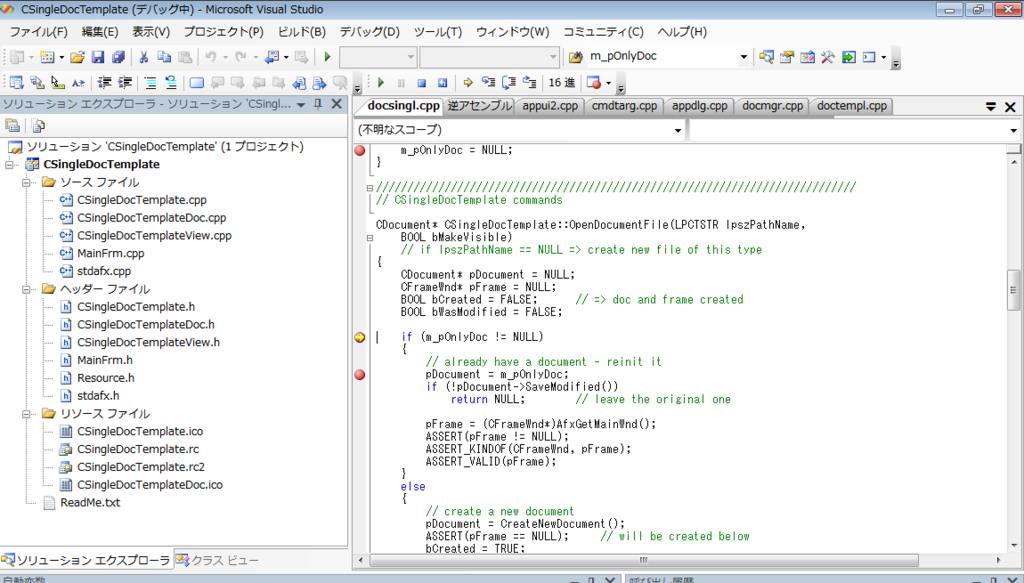Click the Navigate Backward icon

(272, 57)
